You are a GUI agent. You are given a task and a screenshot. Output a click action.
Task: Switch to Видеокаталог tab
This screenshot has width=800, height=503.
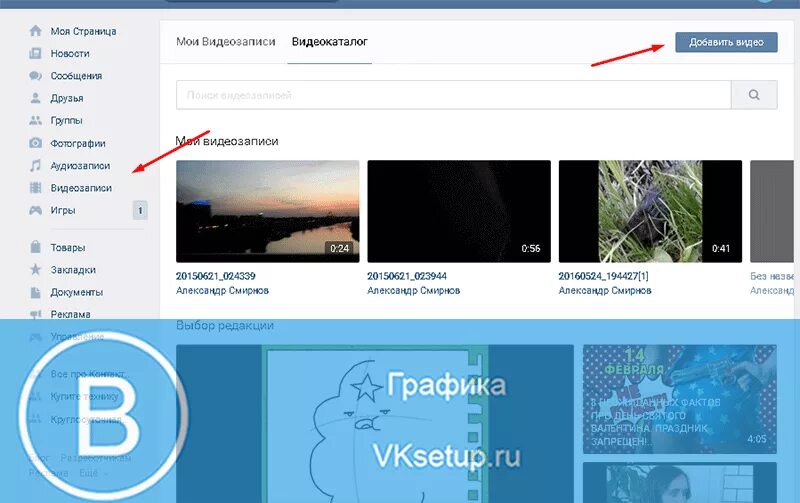330,42
